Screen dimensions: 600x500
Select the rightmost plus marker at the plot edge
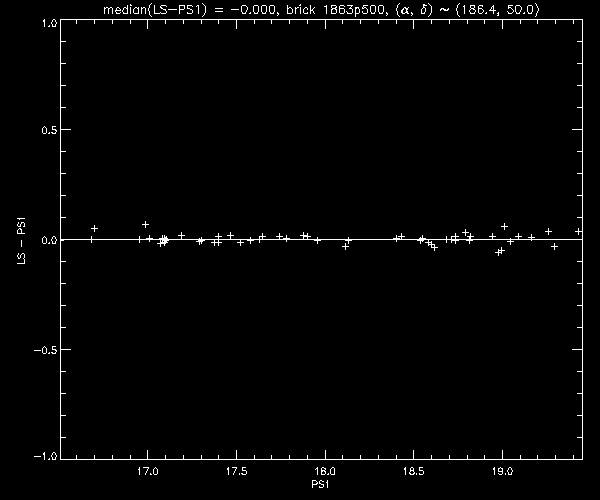[x=578, y=231]
